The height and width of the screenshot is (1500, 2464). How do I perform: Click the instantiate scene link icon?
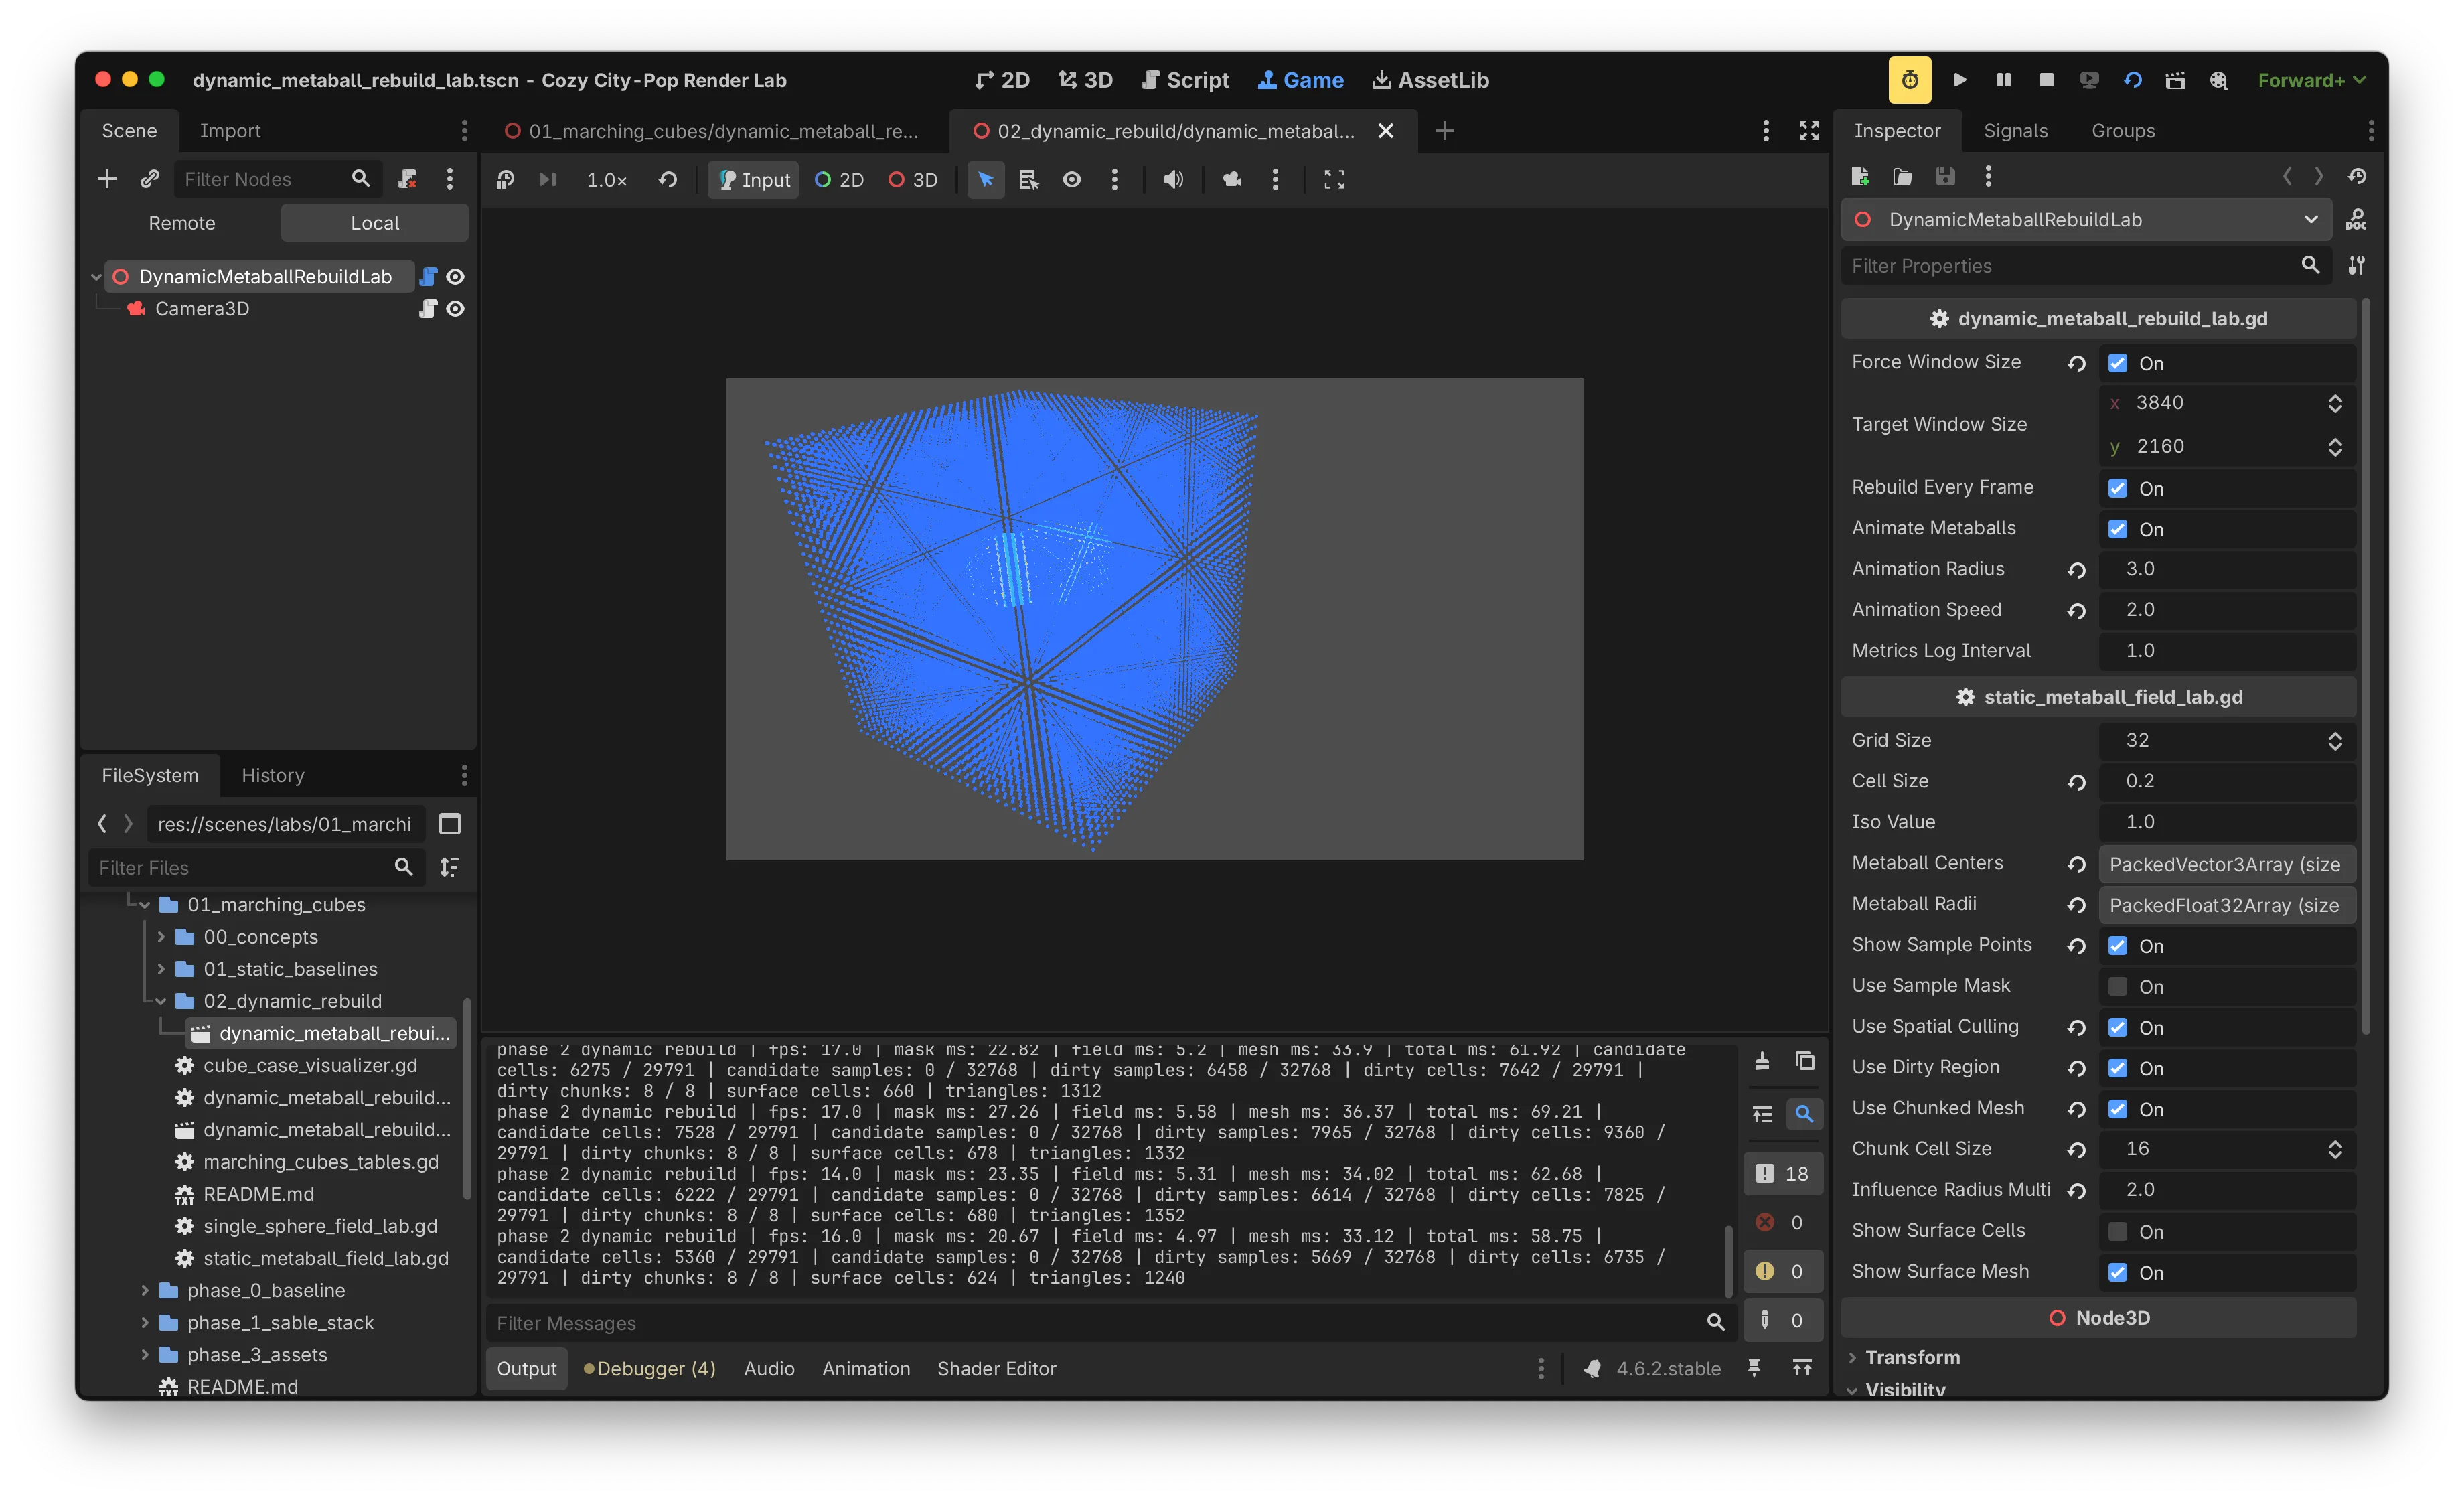click(149, 179)
